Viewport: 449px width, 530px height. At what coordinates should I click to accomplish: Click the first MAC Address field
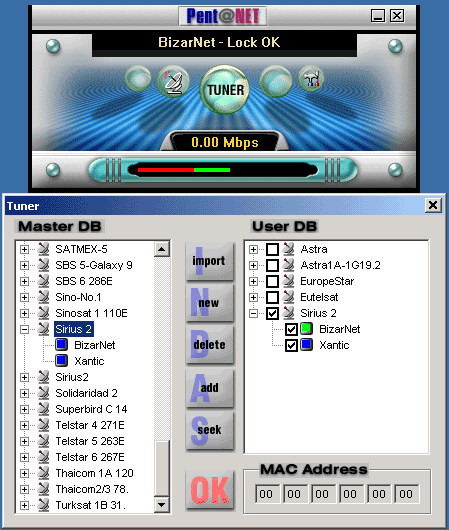[x=267, y=494]
